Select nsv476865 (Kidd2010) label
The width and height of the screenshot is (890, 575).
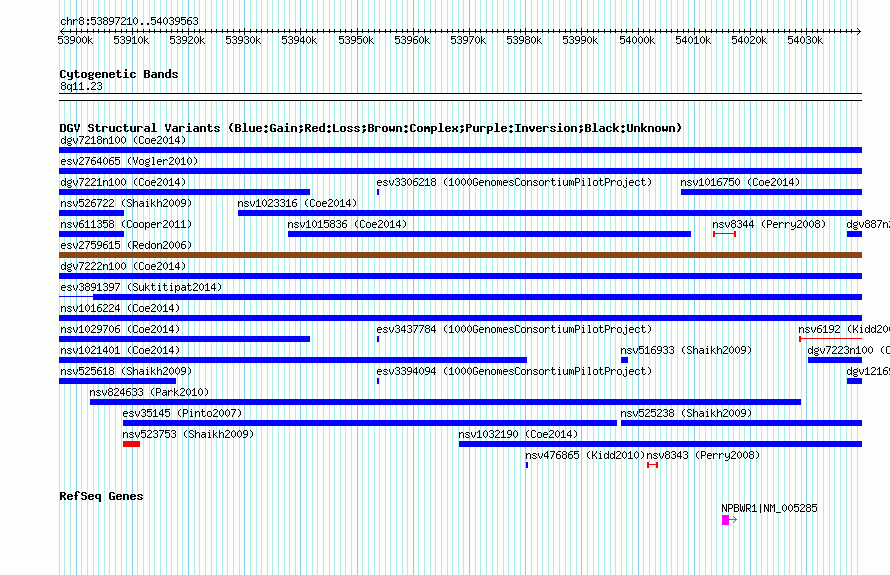coord(585,455)
